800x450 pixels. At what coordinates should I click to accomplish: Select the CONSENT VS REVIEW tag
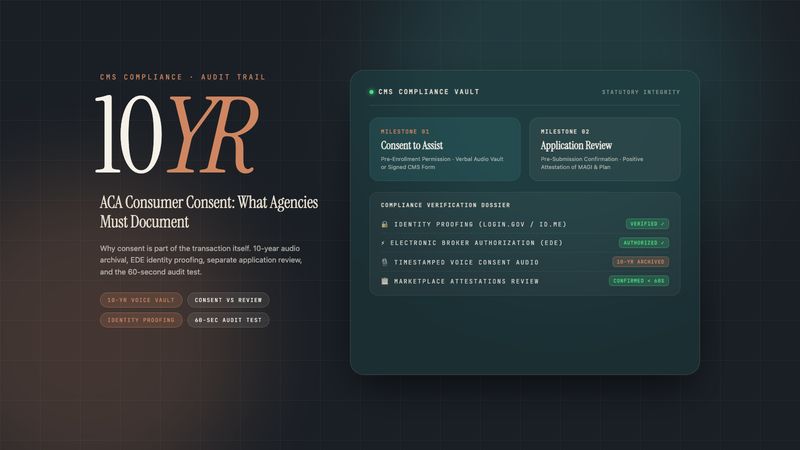coord(228,300)
